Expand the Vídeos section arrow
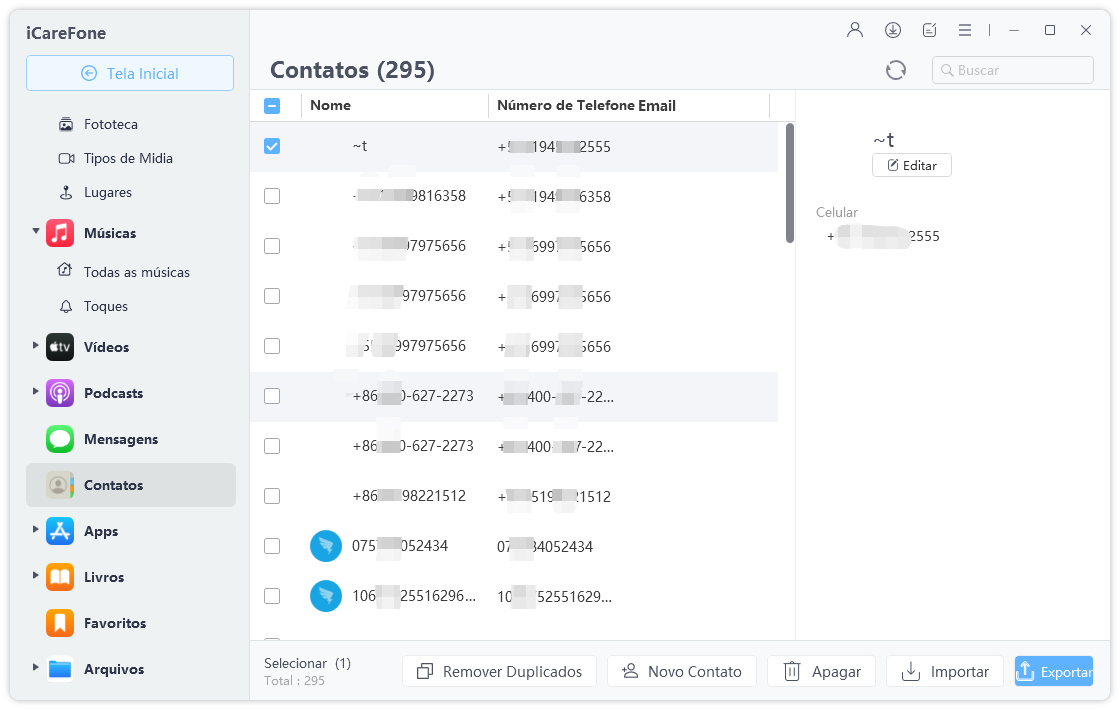The image size is (1120, 710). coord(36,346)
